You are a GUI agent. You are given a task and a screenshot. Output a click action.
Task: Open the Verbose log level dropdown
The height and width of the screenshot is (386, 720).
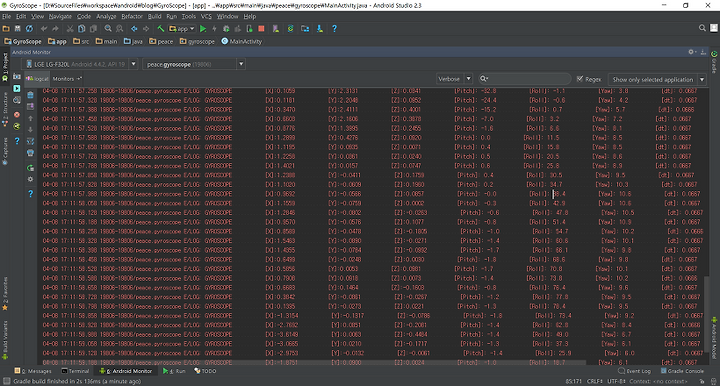click(x=454, y=79)
